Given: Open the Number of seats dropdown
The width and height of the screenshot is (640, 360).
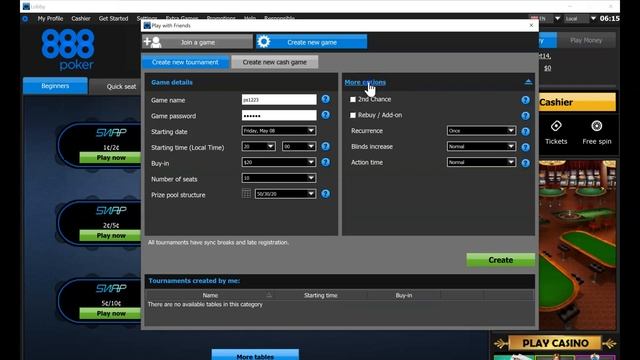Looking at the screenshot, I should (279, 178).
